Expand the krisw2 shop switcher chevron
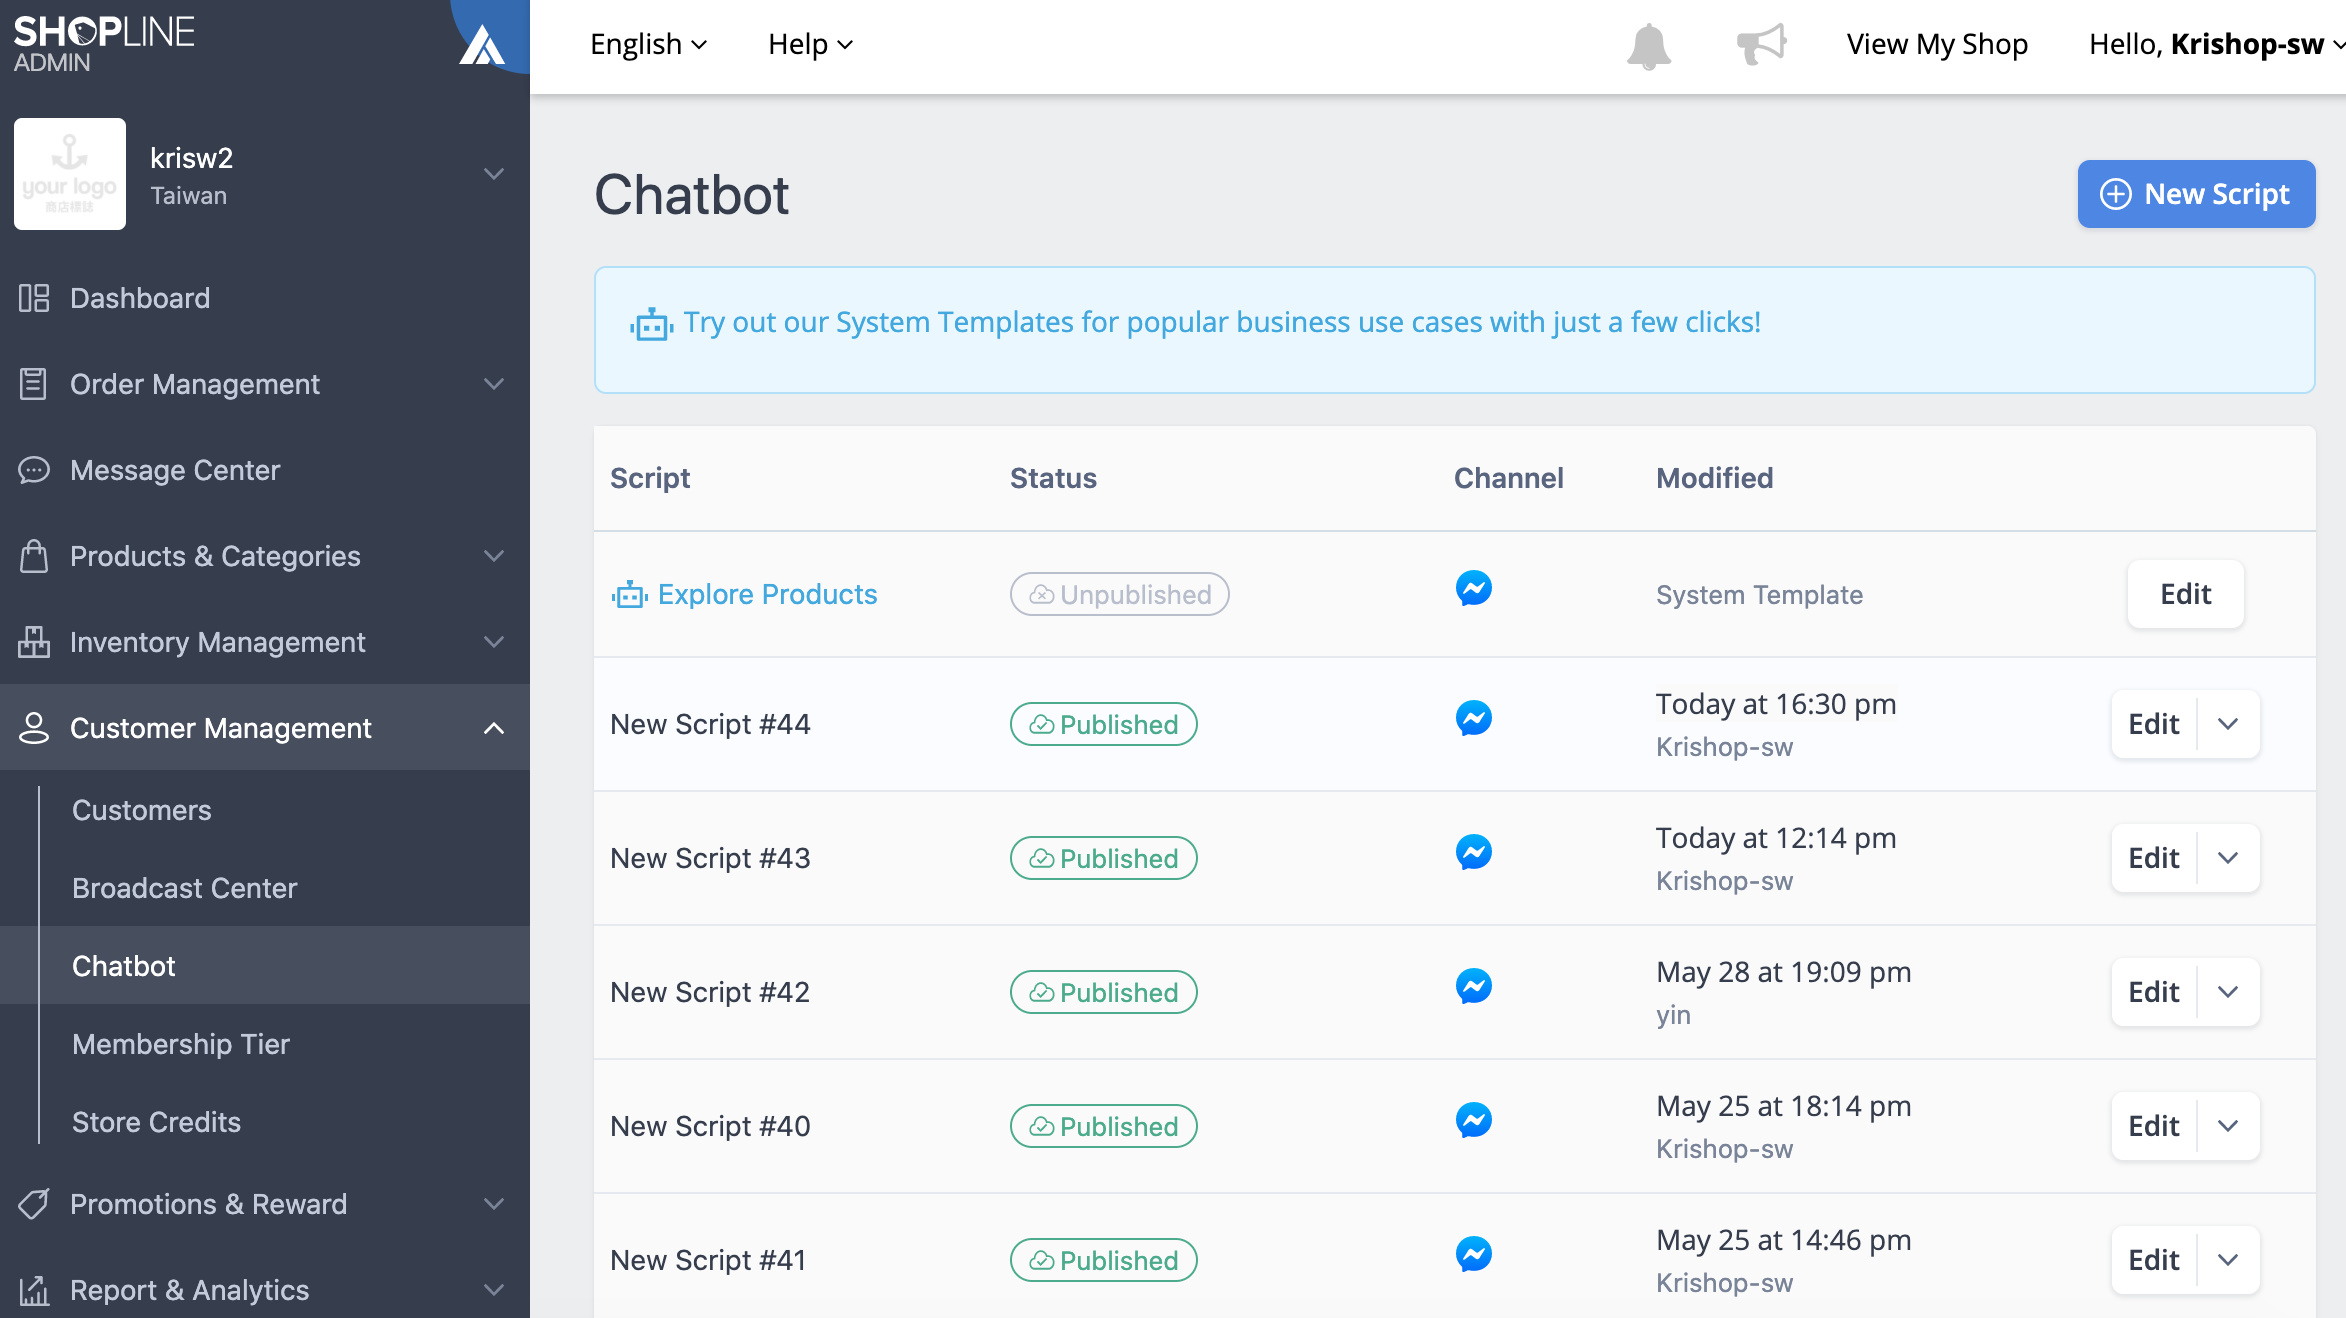The width and height of the screenshot is (2346, 1318). pos(494,174)
